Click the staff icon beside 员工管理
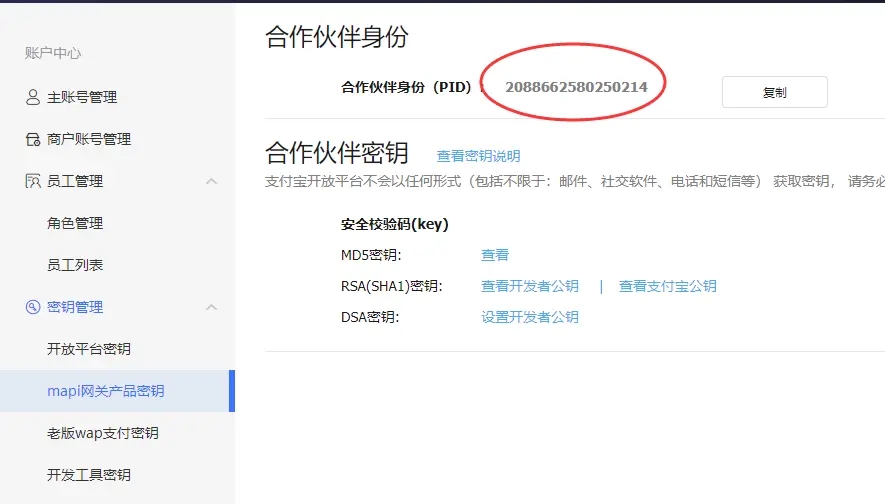 click(x=32, y=181)
